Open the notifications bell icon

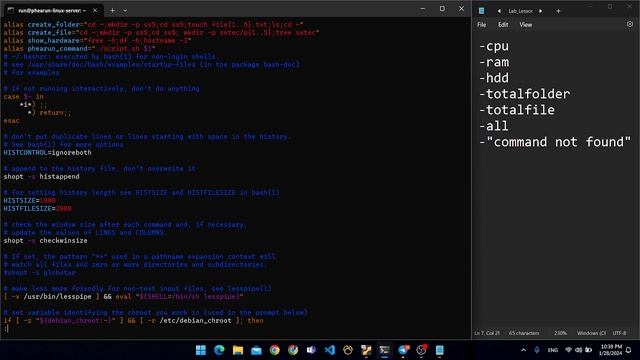pos(629,350)
